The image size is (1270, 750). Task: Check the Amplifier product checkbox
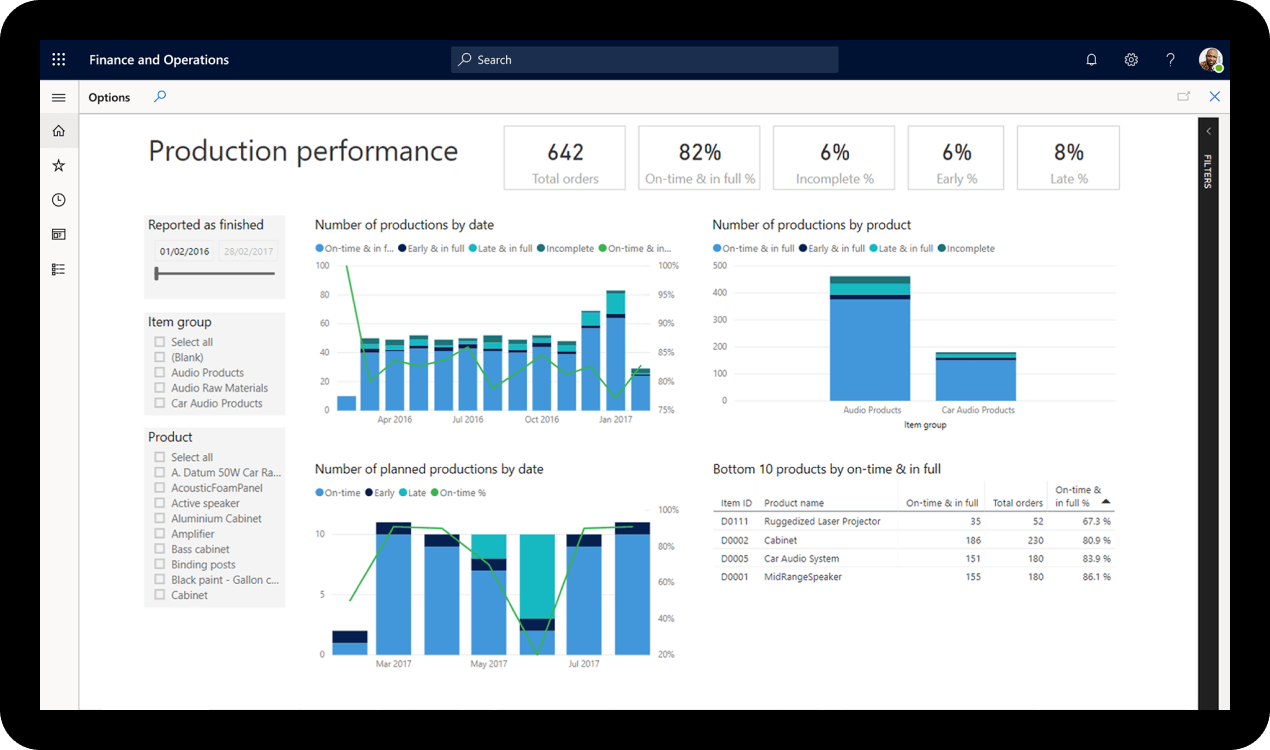pos(158,533)
